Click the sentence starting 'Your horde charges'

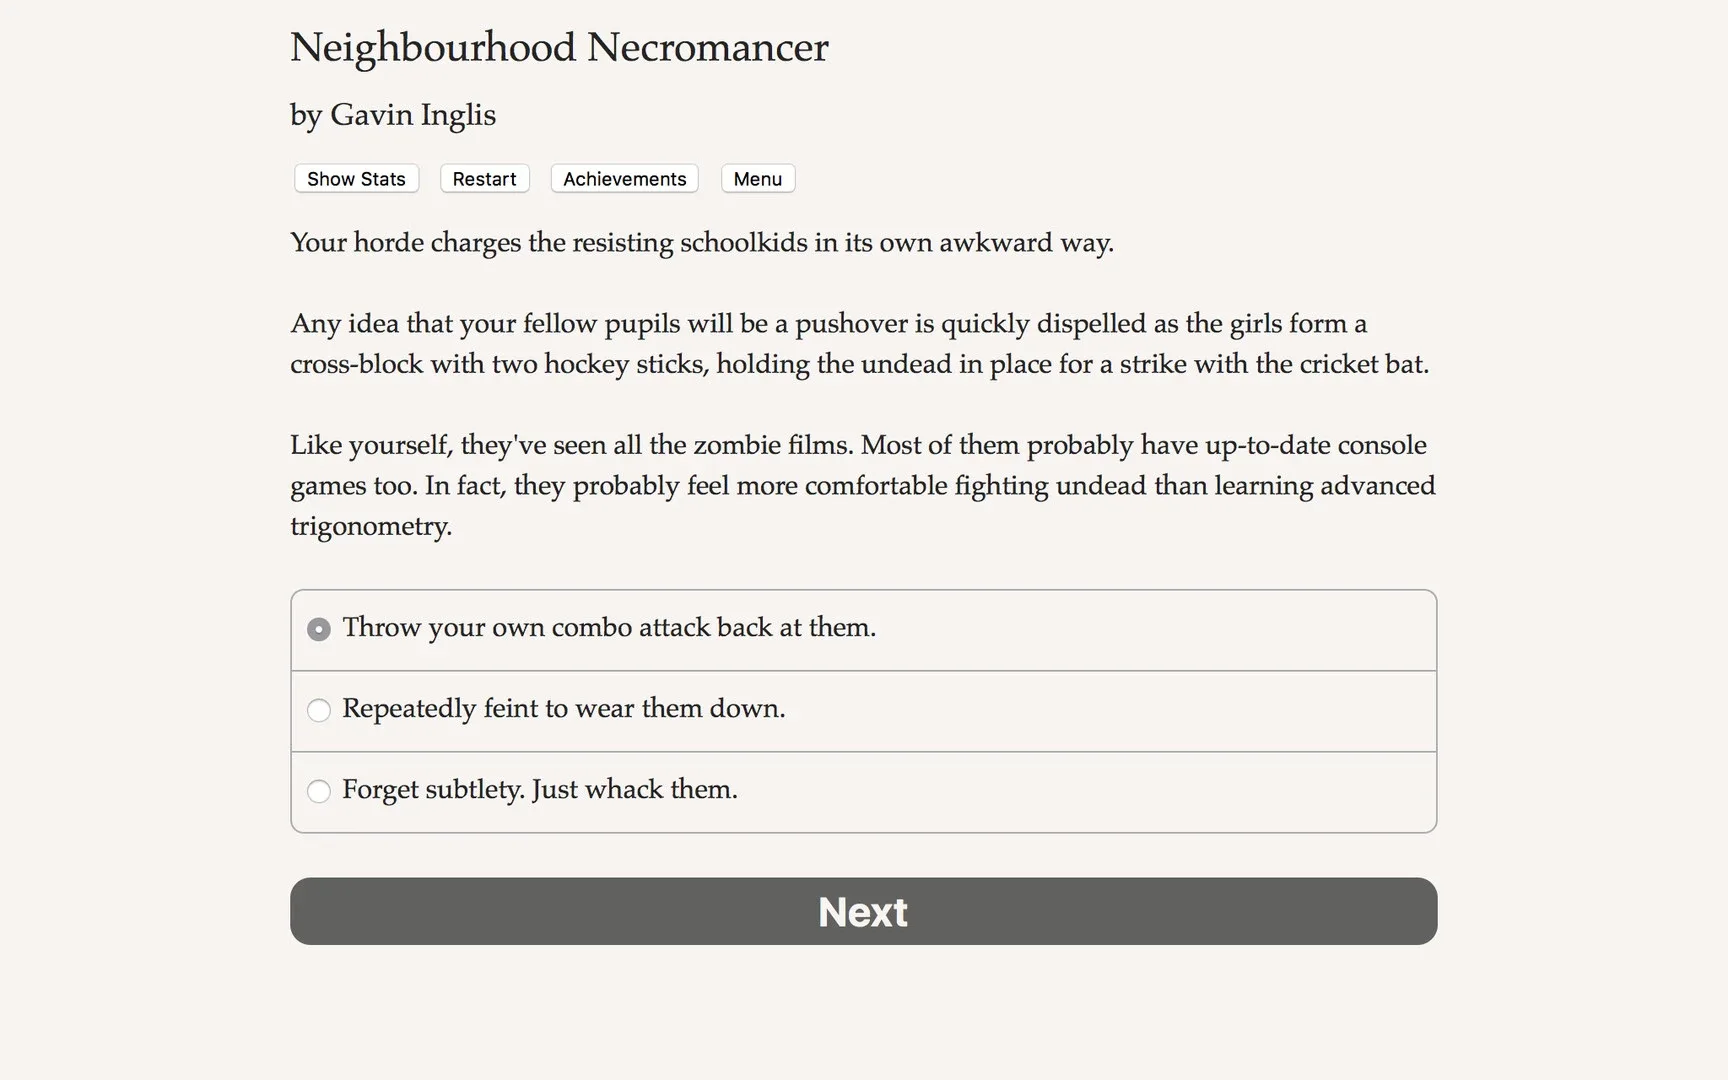tap(701, 243)
